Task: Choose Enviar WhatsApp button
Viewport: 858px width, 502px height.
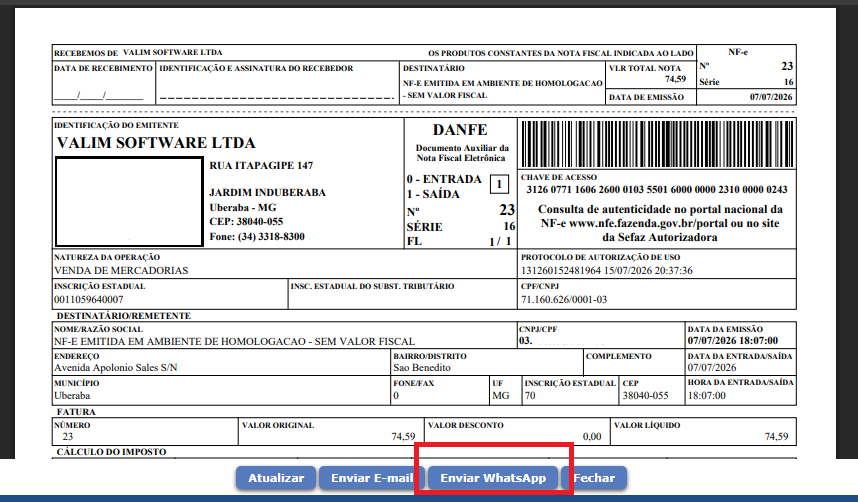Action: pos(493,478)
